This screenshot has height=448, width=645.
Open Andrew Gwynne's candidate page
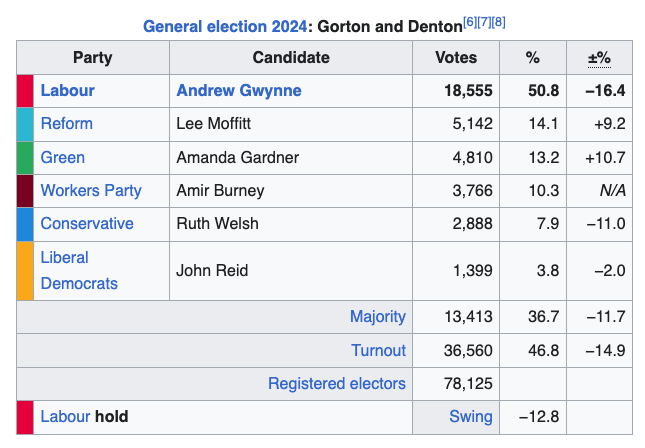click(x=238, y=91)
